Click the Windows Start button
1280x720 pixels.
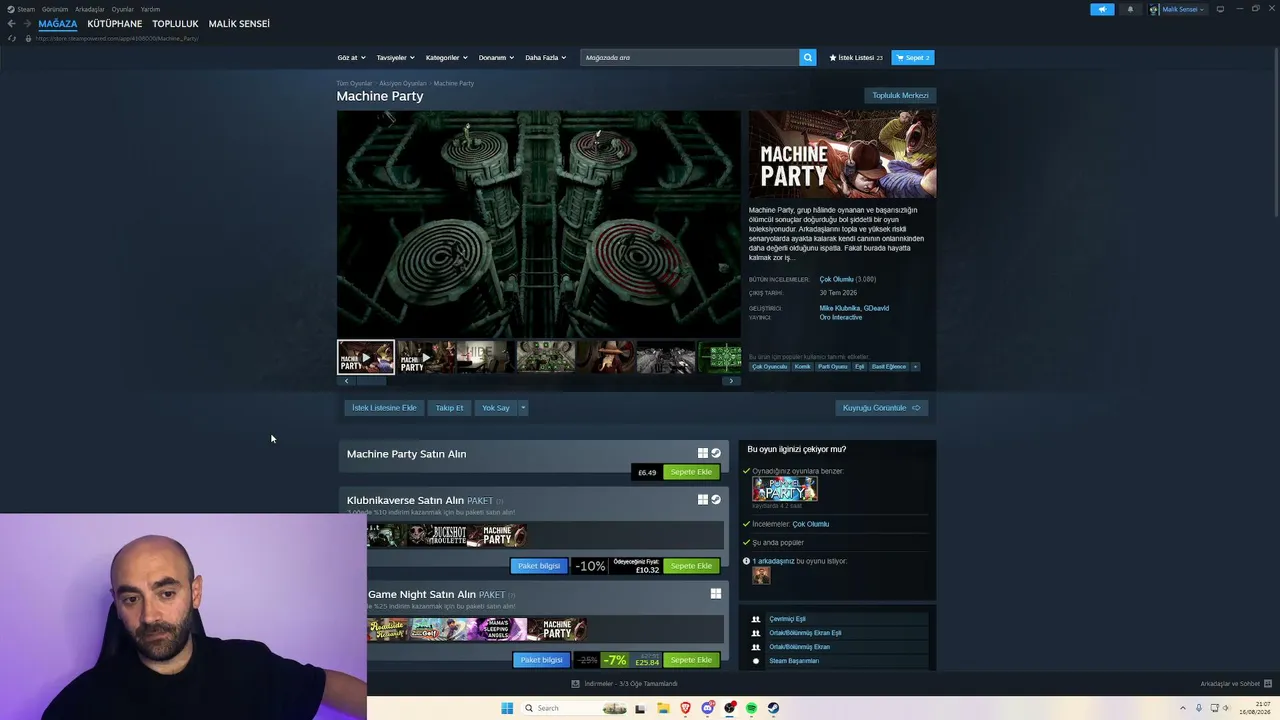(x=507, y=708)
